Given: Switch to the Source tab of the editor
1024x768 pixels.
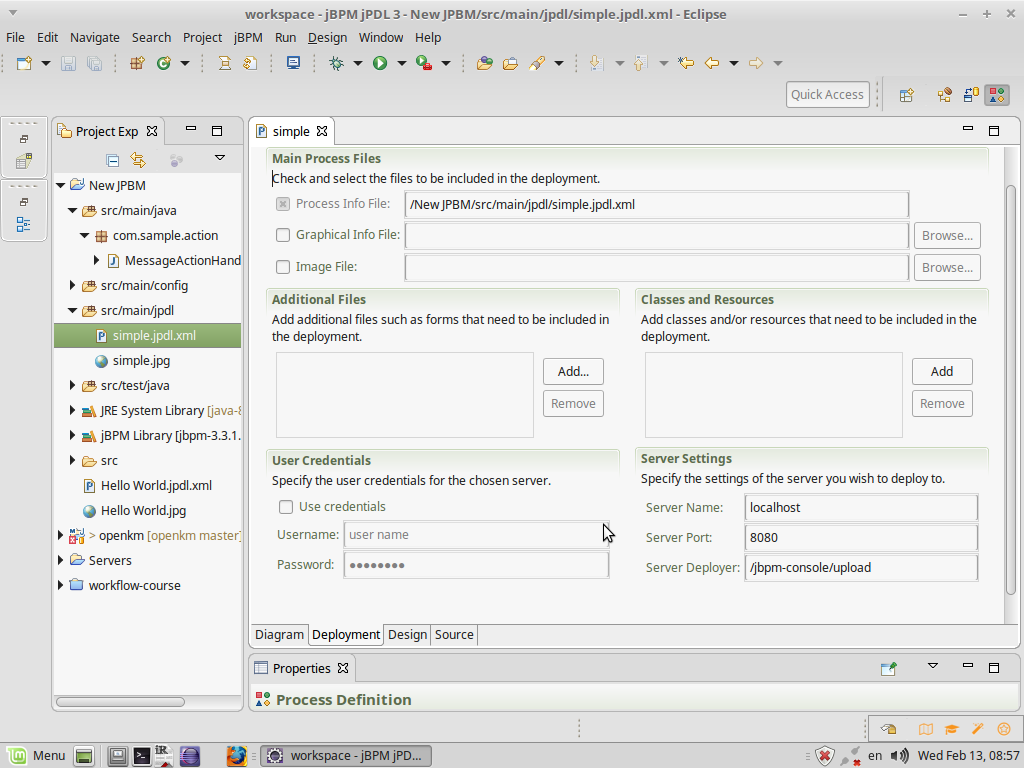Looking at the screenshot, I should point(454,634).
